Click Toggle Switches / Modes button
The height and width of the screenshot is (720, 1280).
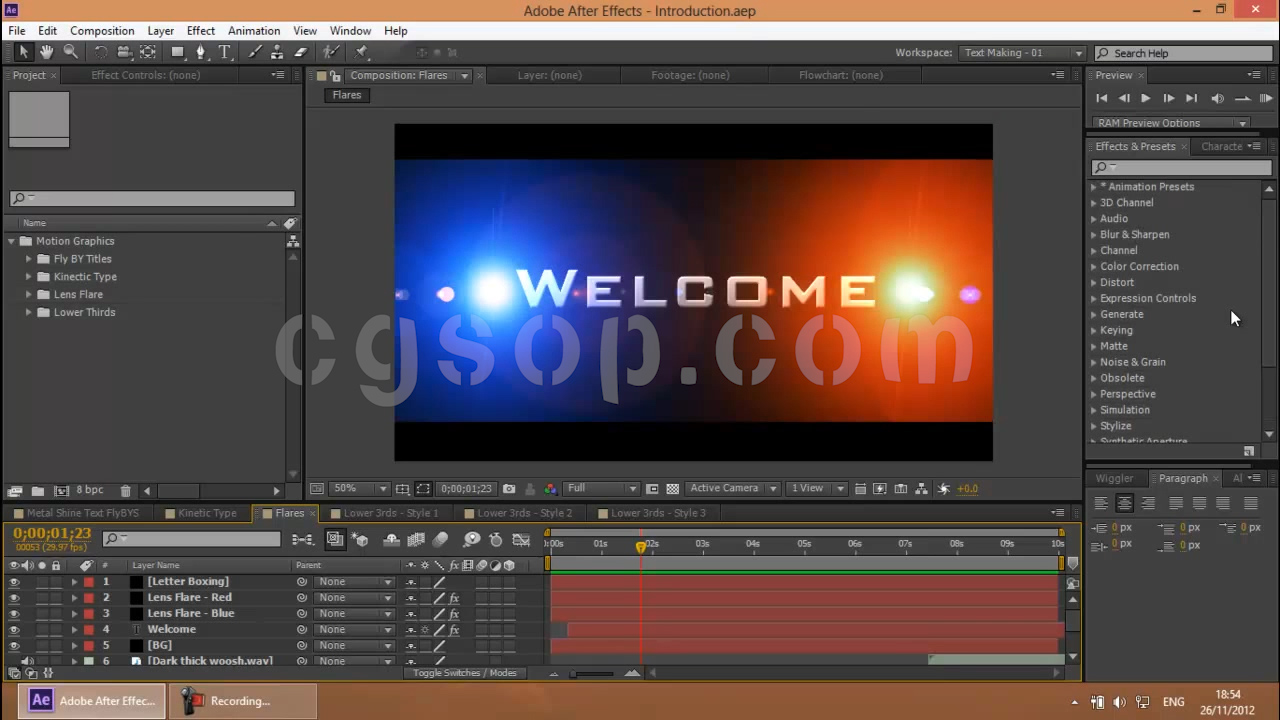465,673
